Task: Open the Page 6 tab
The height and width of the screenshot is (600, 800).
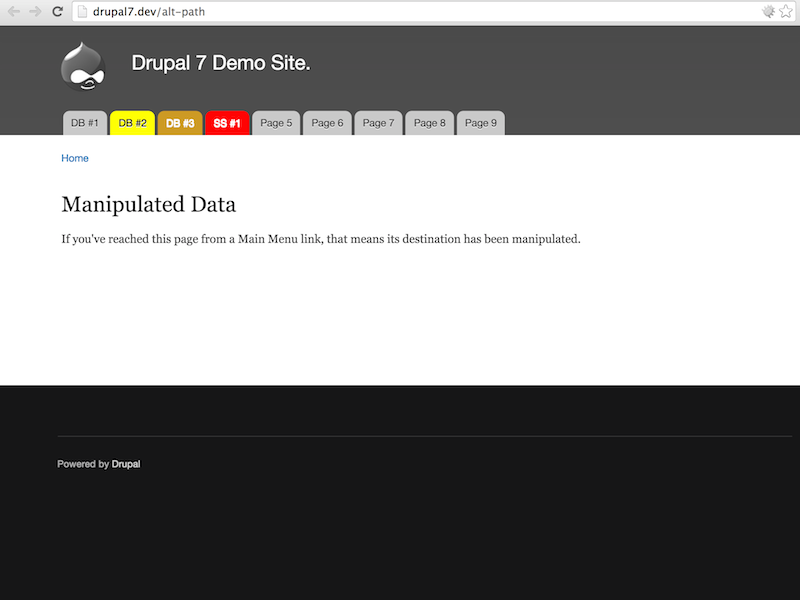Action: 327,122
